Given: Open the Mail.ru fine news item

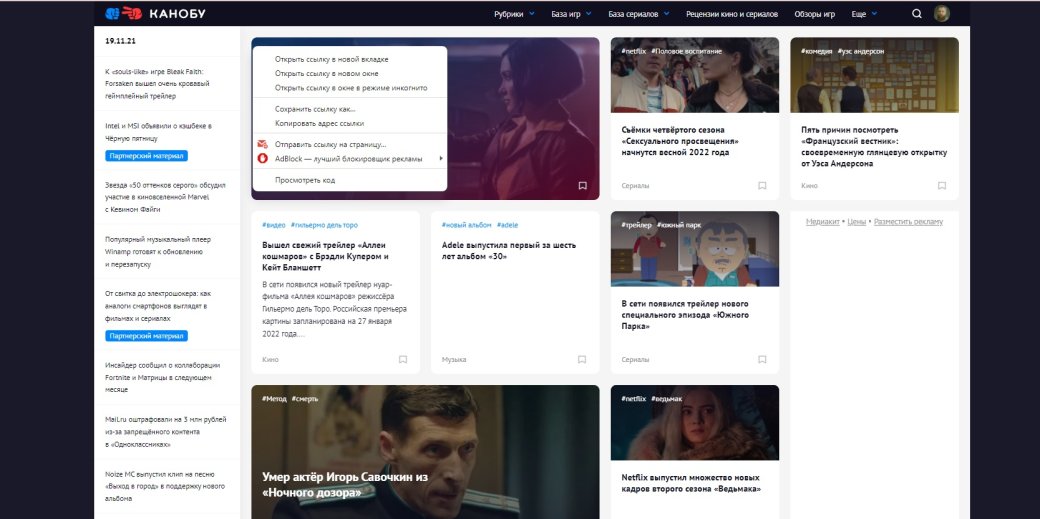Looking at the screenshot, I should [165, 432].
